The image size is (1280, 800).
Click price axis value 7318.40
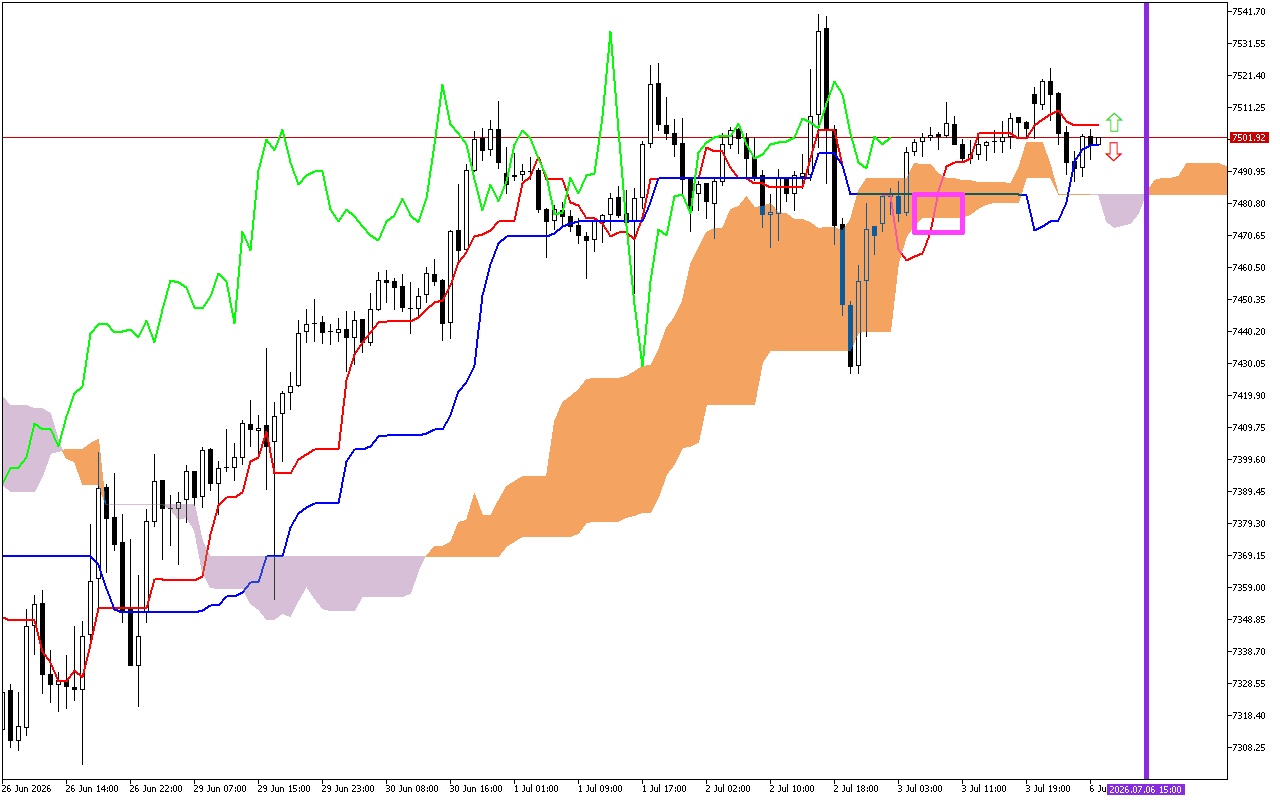tap(1250, 716)
